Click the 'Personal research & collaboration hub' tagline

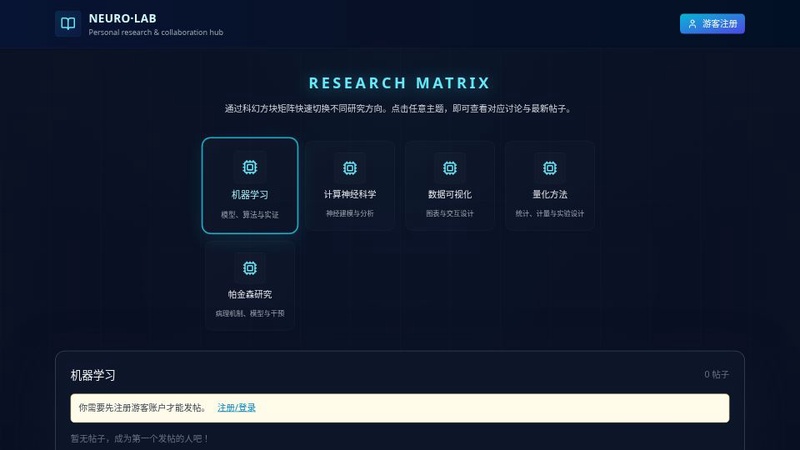click(x=156, y=32)
